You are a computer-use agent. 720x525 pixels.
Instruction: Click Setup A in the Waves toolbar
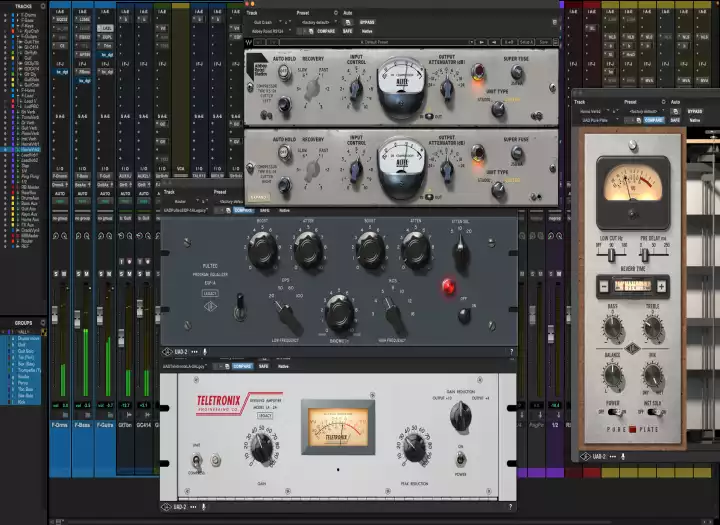[526, 42]
